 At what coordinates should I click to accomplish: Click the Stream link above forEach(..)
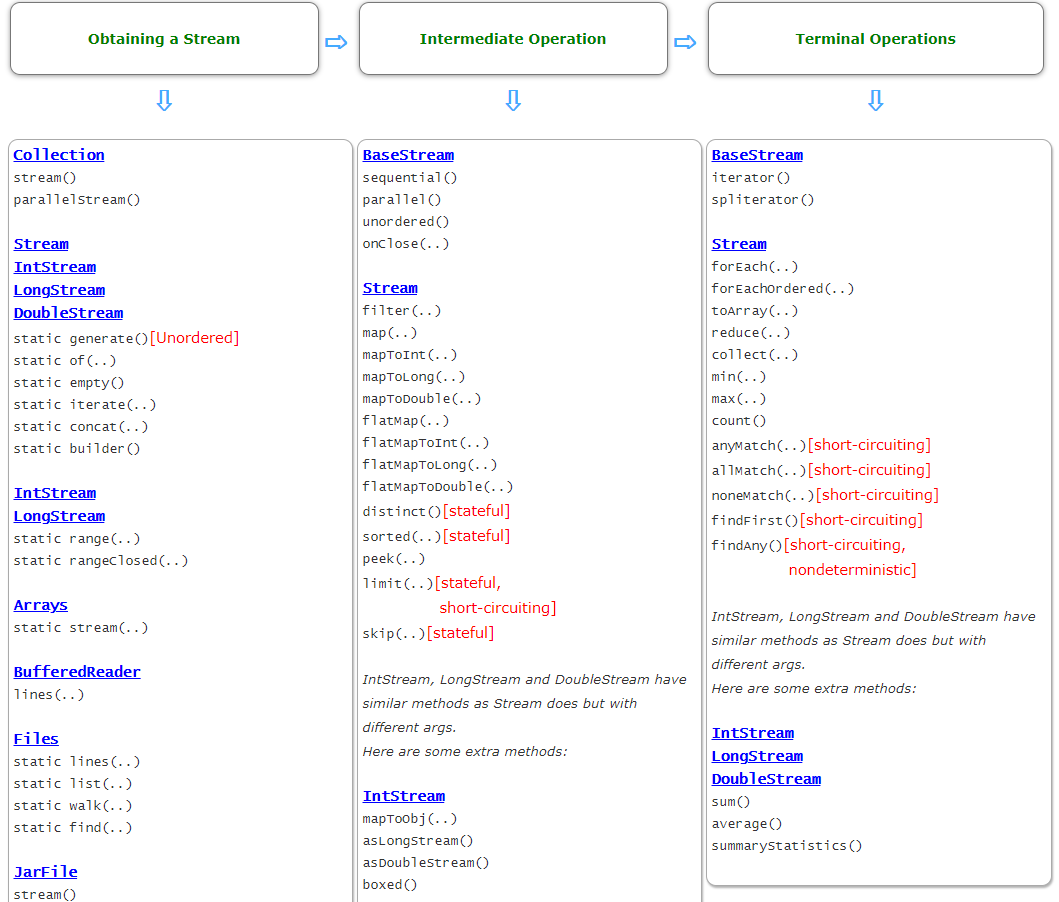pos(739,244)
